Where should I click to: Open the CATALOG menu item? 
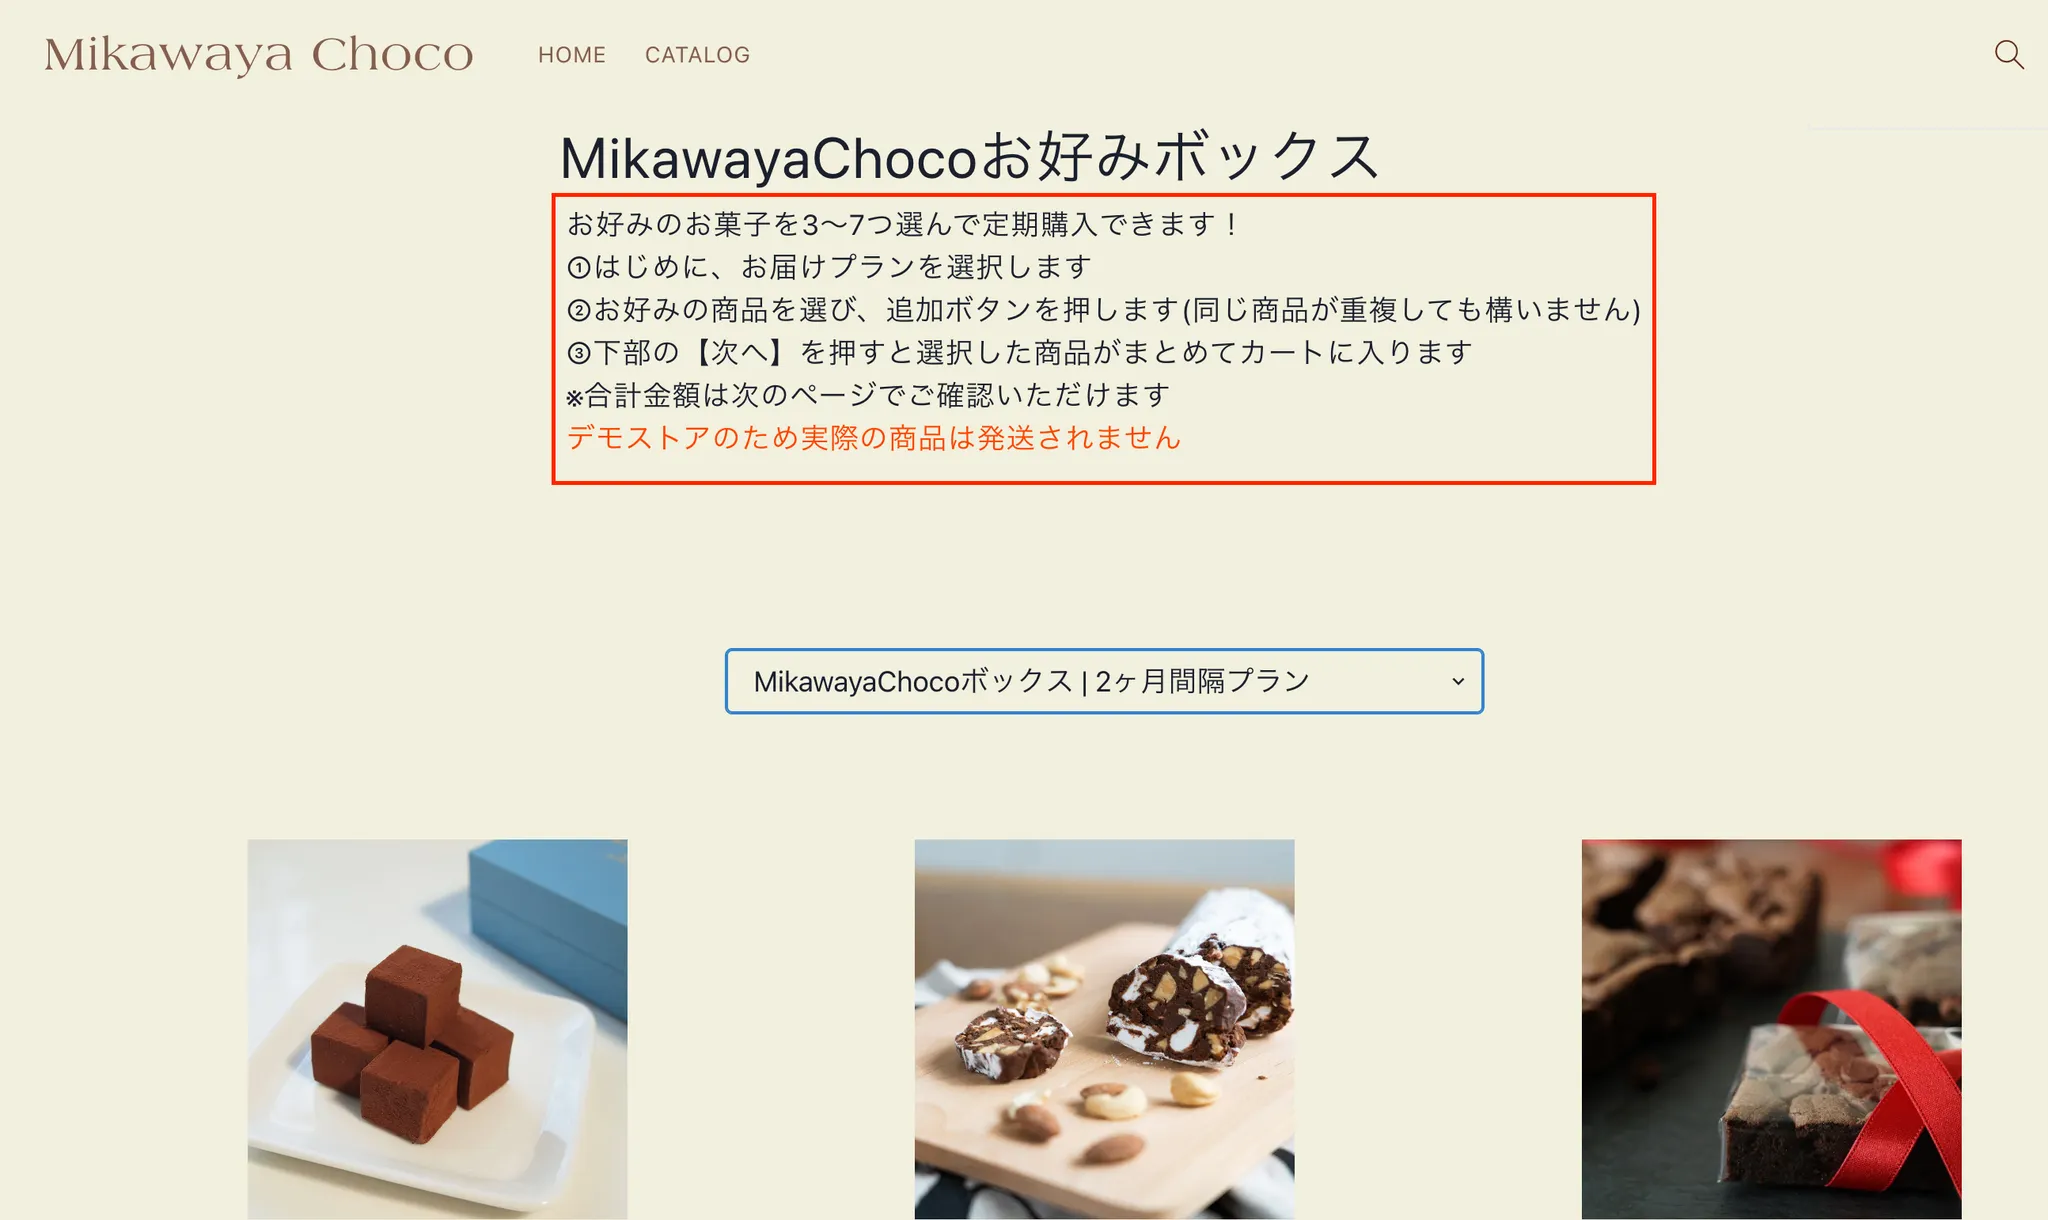[x=697, y=55]
